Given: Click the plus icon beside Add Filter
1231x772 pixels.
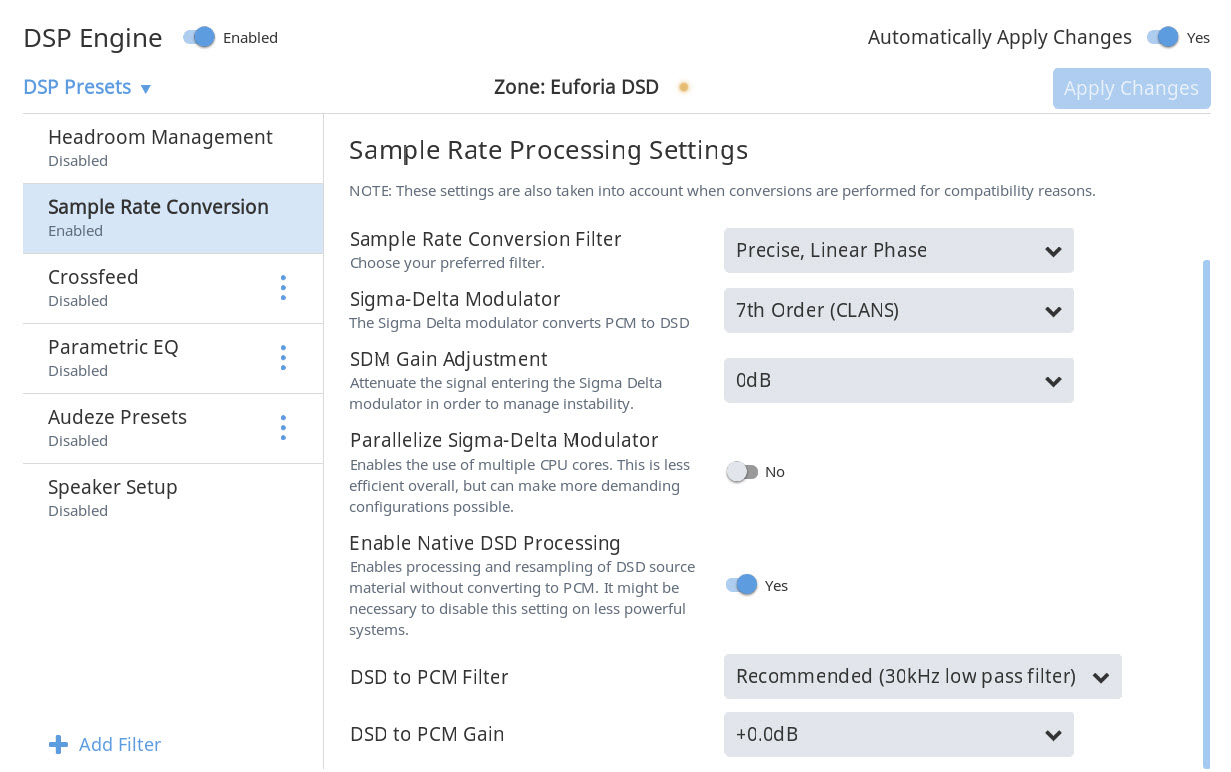Looking at the screenshot, I should click(x=59, y=744).
